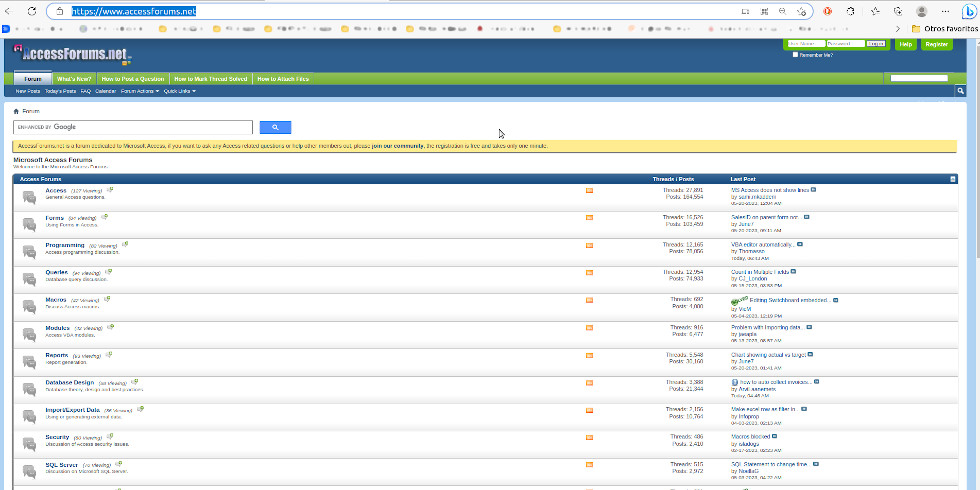
Task: Open the FAQ link
Action: (x=86, y=91)
